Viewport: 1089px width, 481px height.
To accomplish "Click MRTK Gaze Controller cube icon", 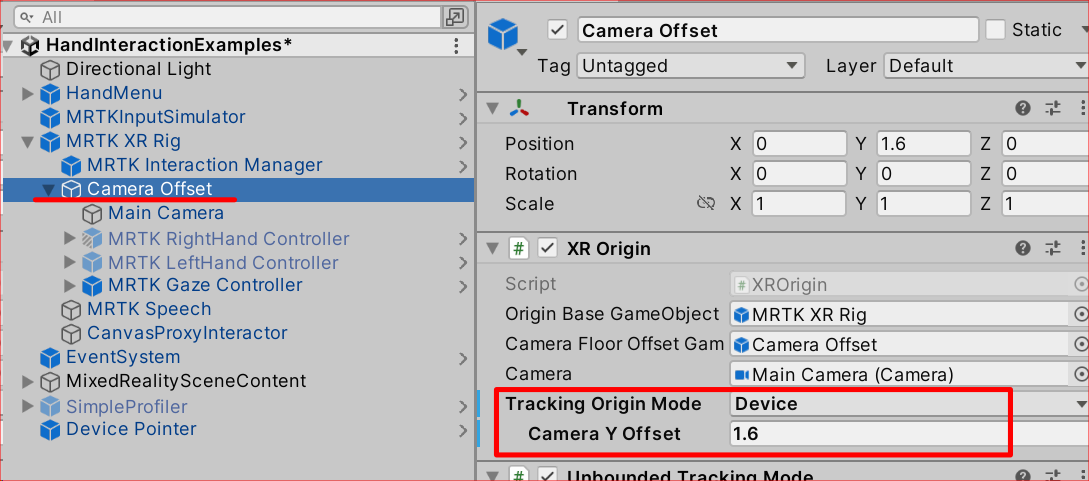I will [92, 285].
